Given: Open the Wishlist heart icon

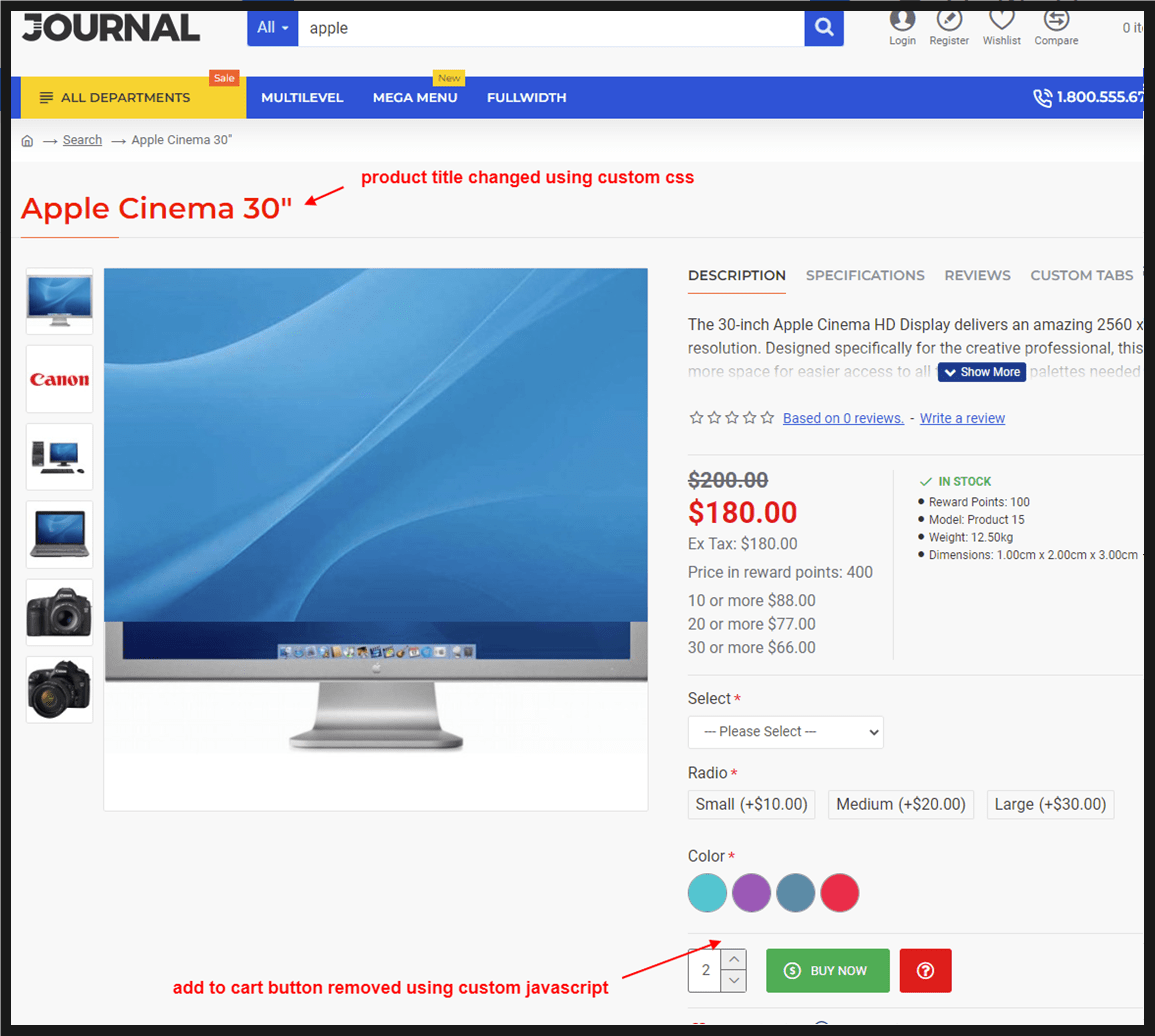Looking at the screenshot, I should pyautogui.click(x=1001, y=20).
